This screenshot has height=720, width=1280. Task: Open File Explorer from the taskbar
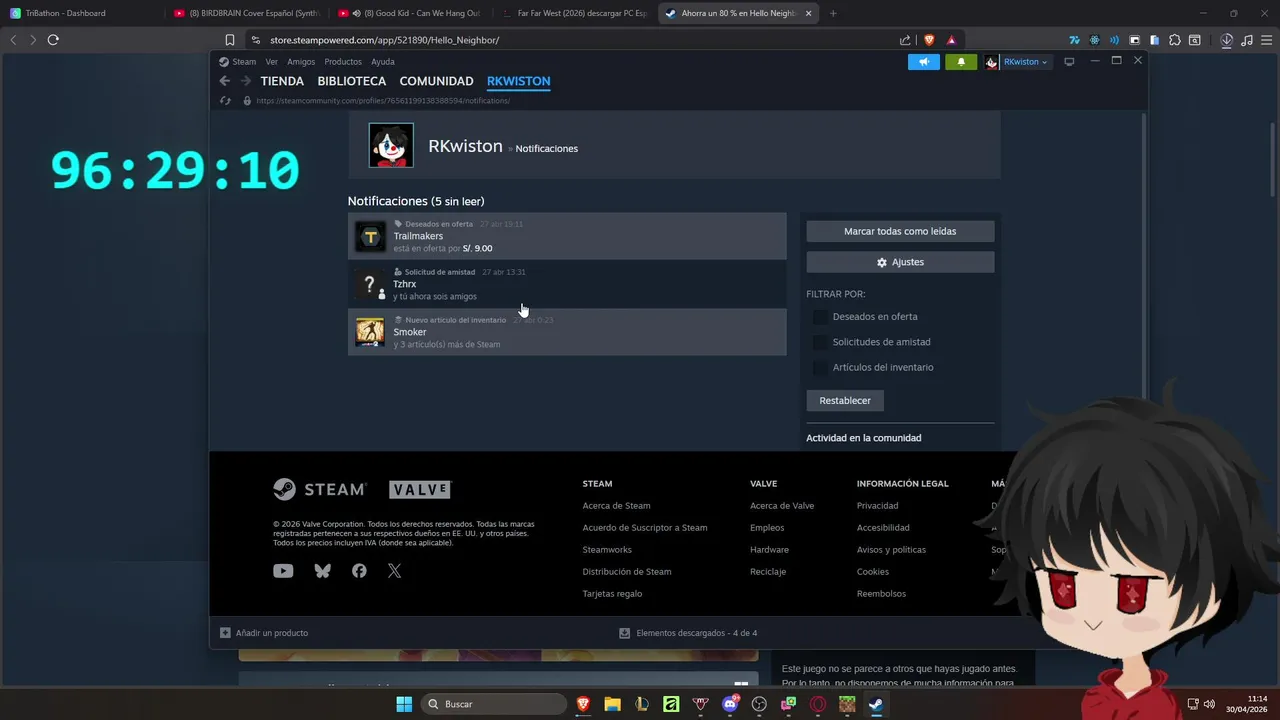click(612, 704)
